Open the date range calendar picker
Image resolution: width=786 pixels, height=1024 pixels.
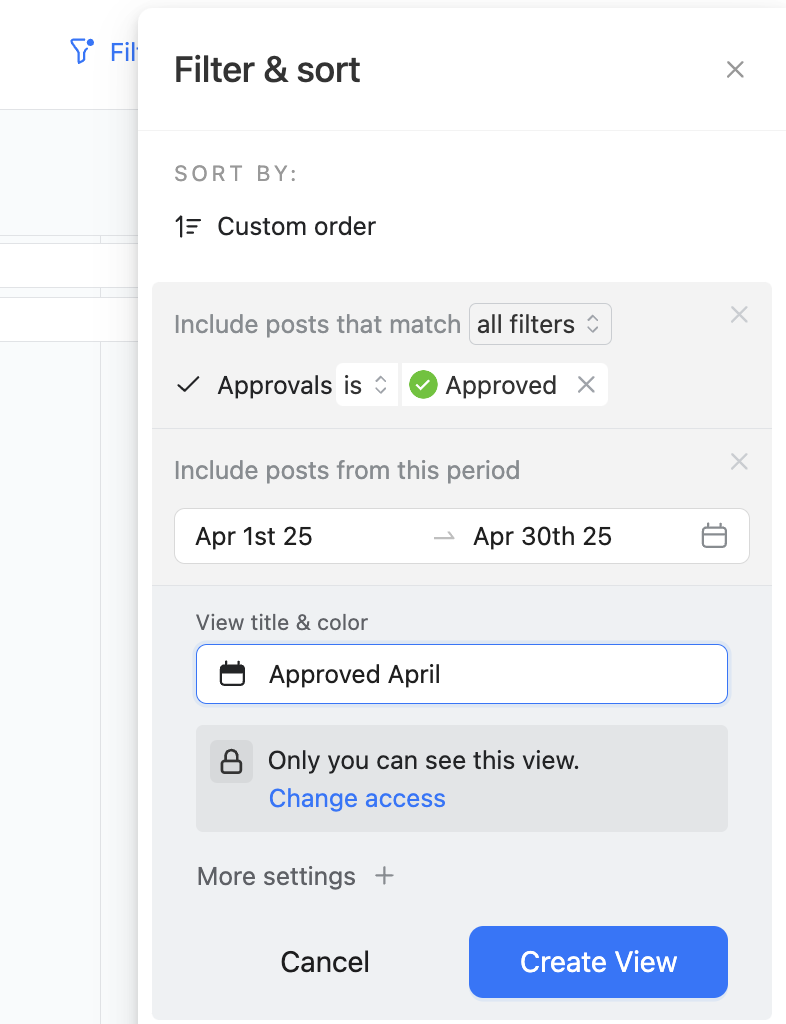(714, 536)
